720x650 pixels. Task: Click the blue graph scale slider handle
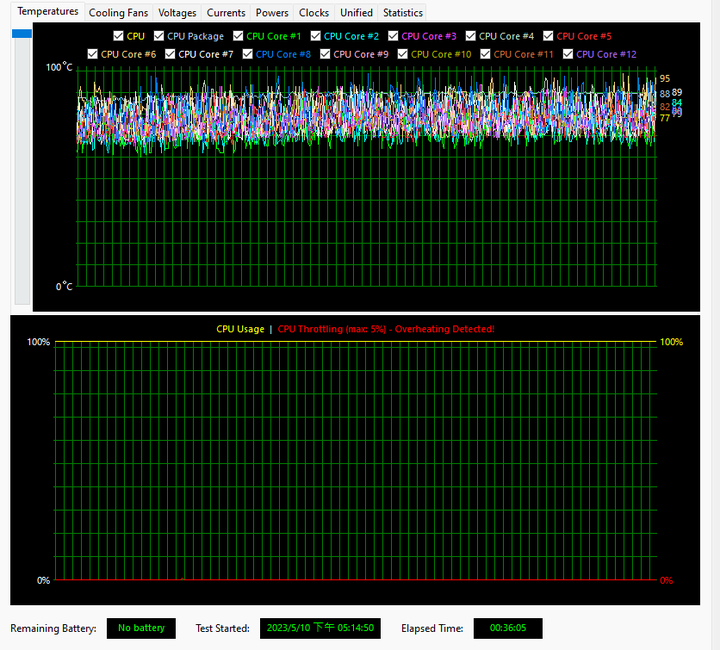[x=22, y=34]
